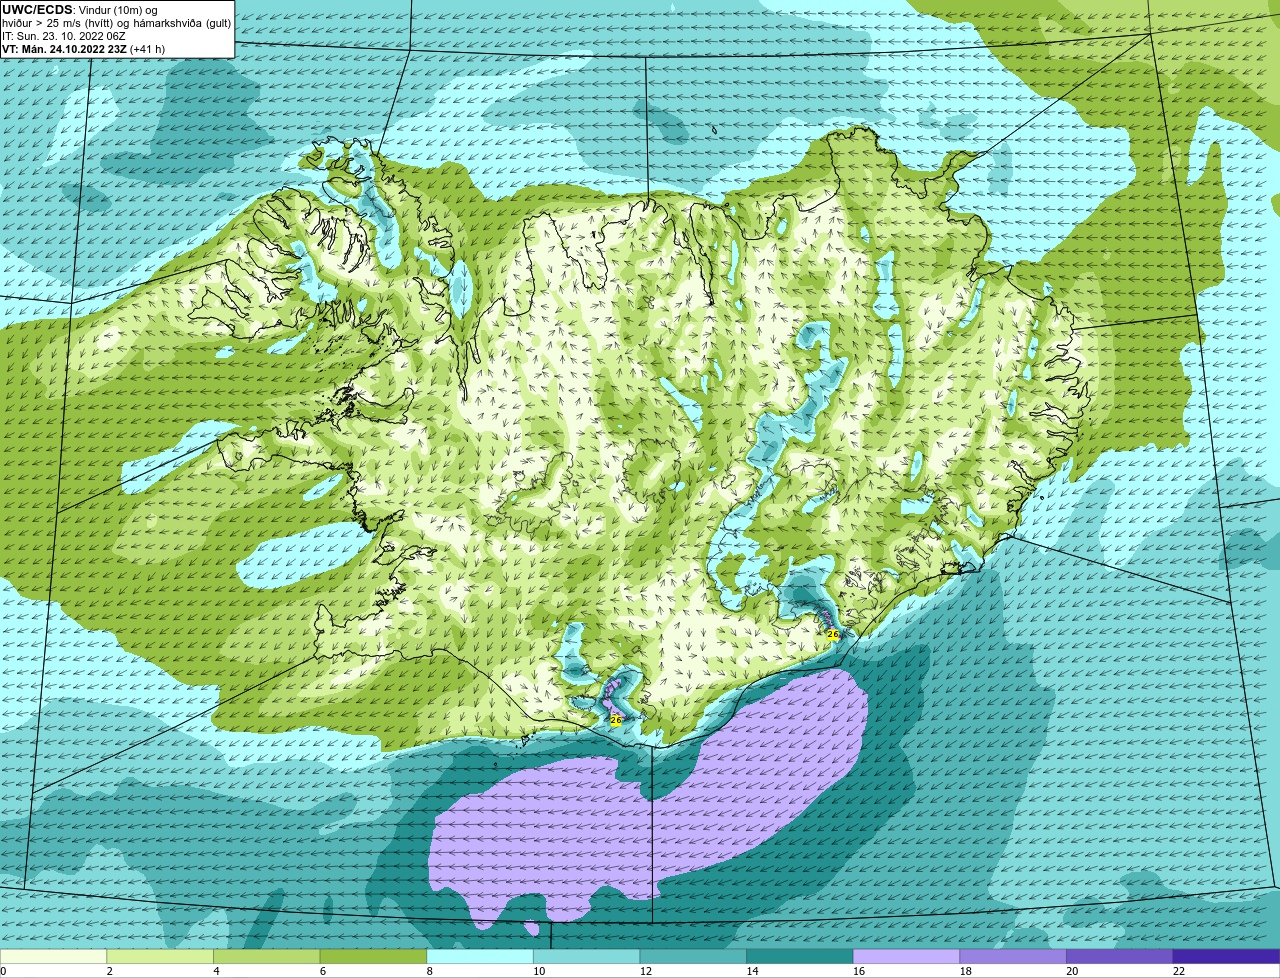
Task: Click the scale label '22'
Action: [x=1179, y=971]
